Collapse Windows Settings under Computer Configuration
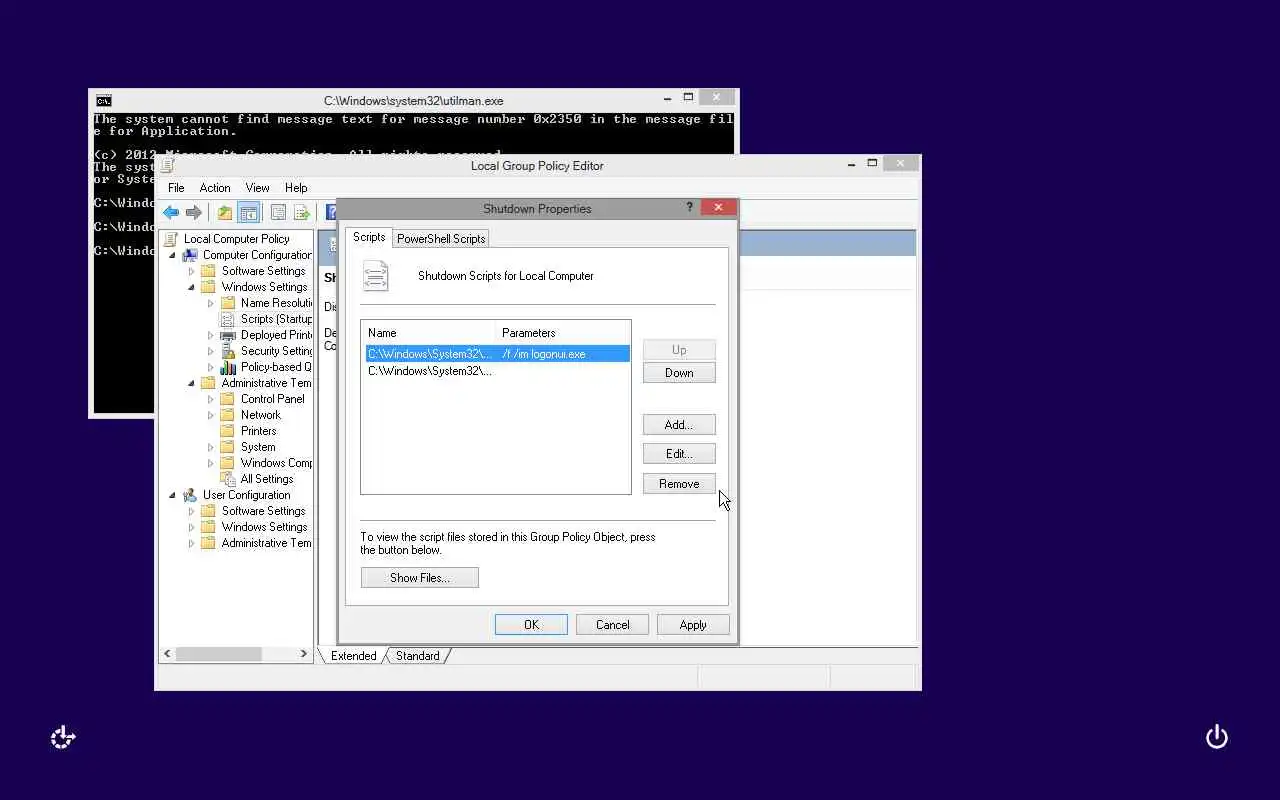Viewport: 1280px width, 800px height. (x=191, y=287)
